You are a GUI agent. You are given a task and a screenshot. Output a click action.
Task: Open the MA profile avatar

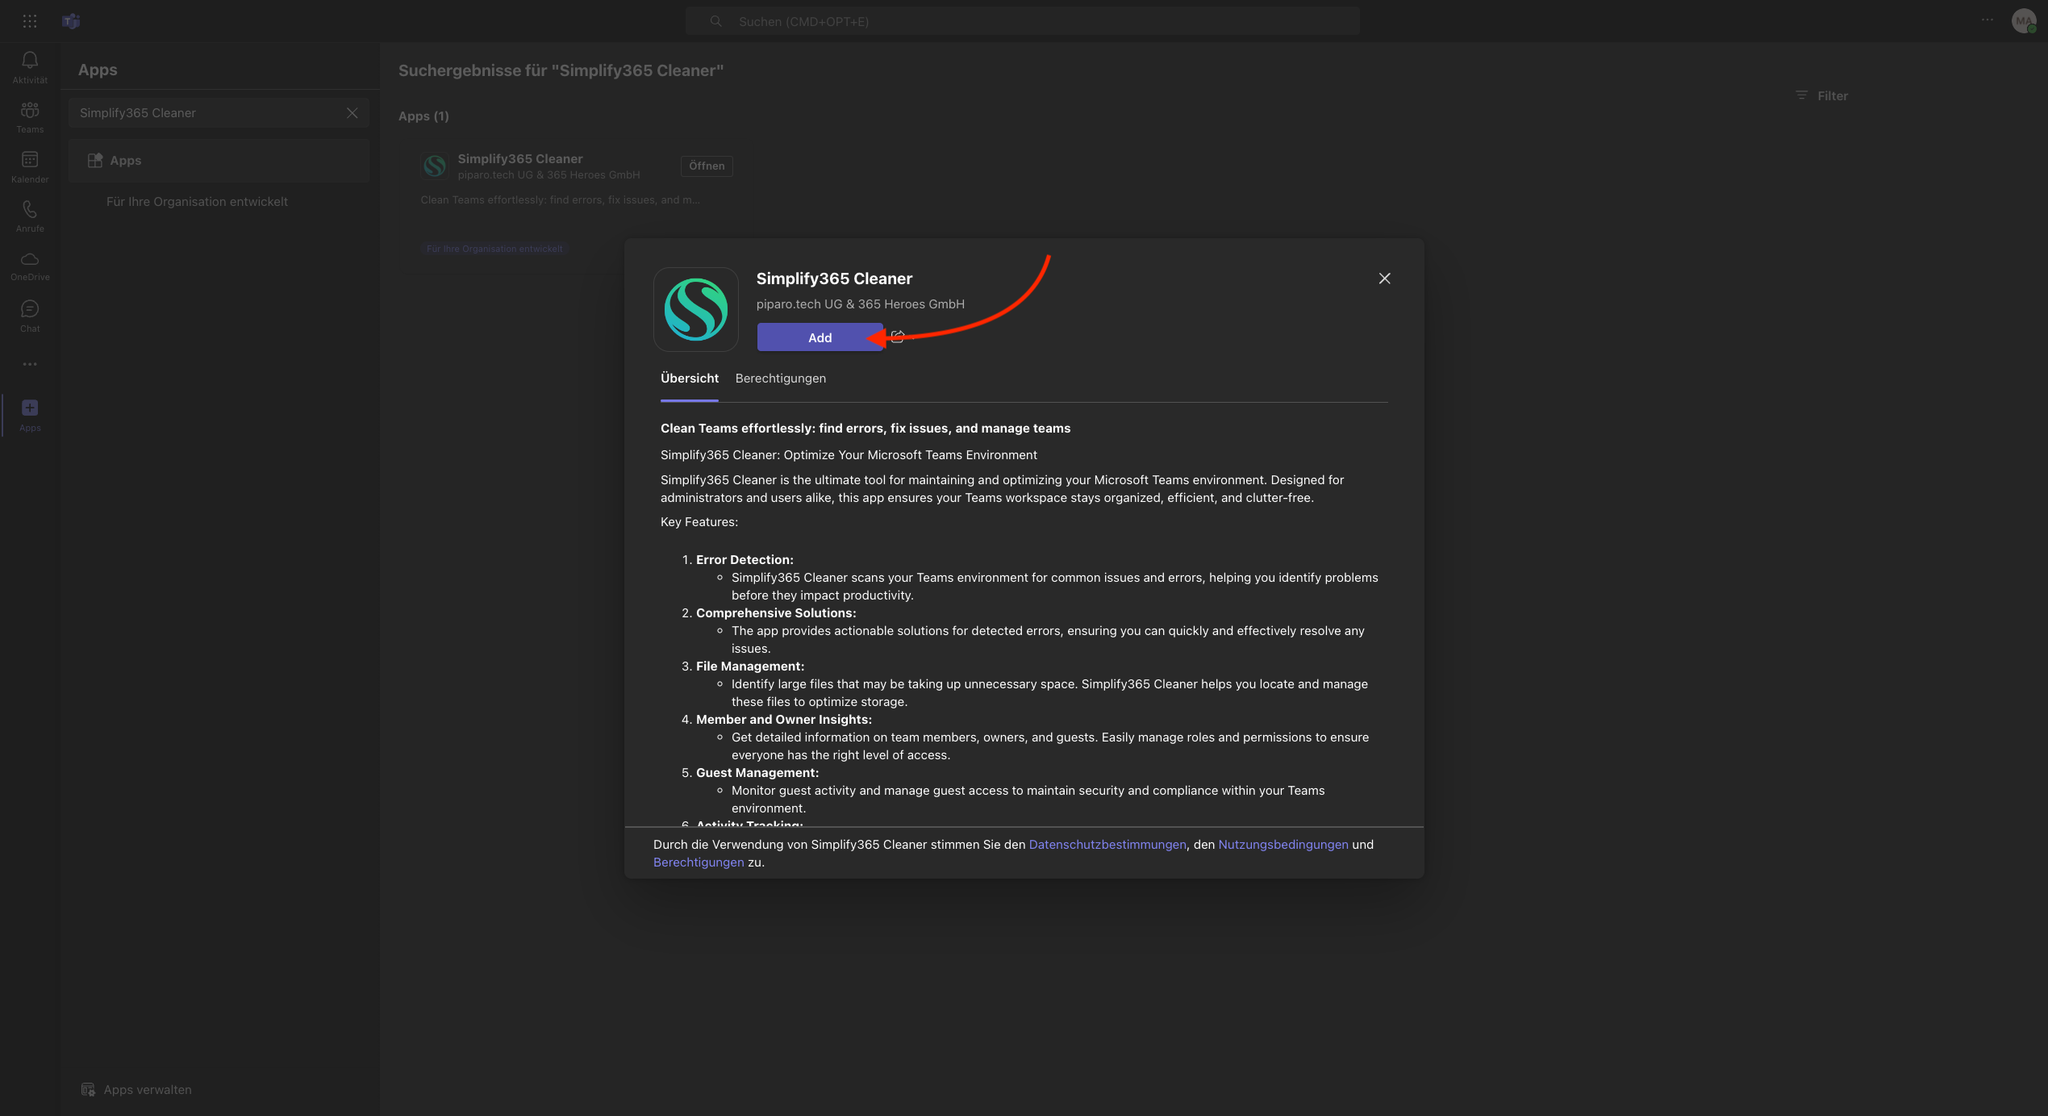(x=2024, y=21)
